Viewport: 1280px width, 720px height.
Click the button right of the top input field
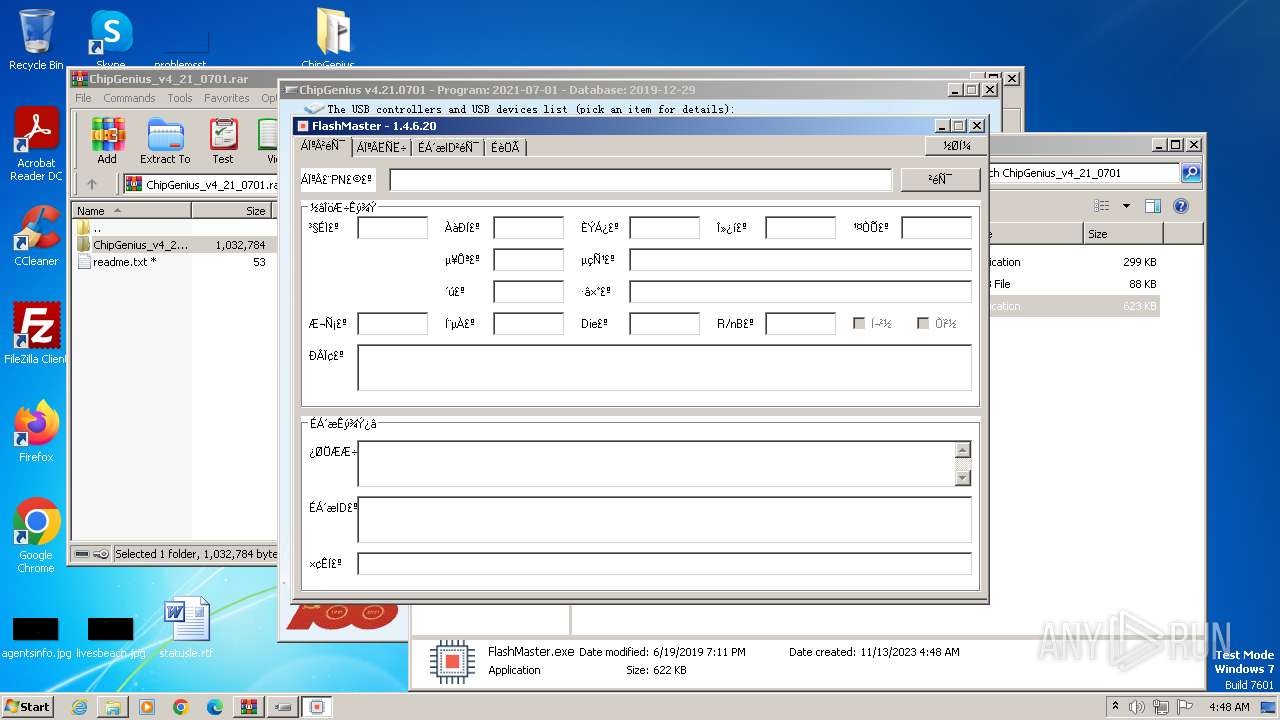[x=940, y=179]
